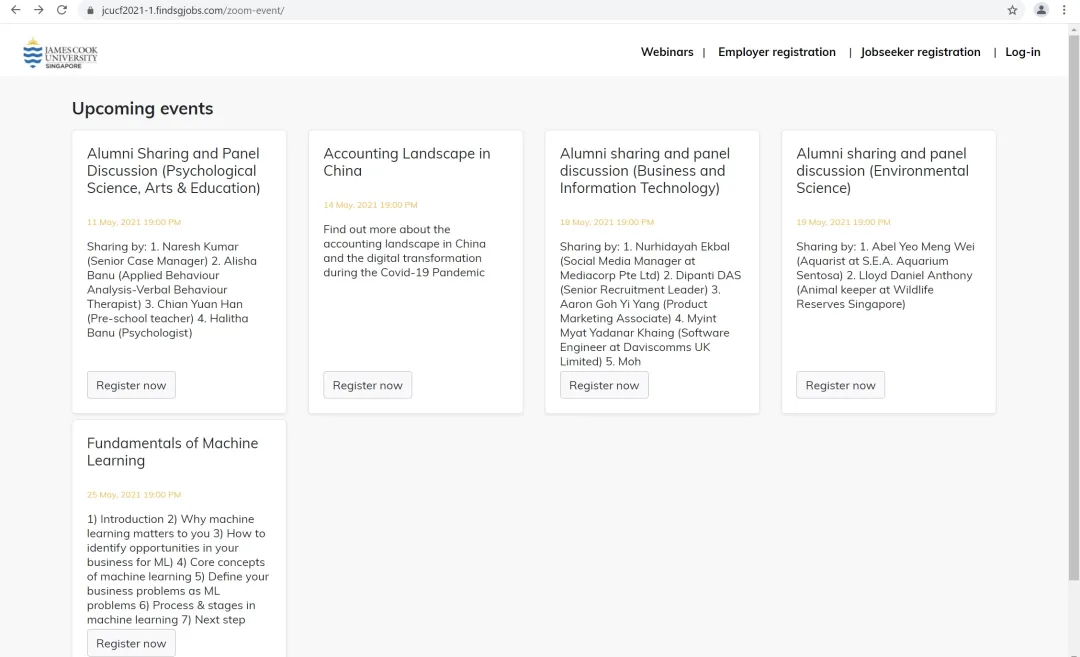Click the padlock site info icon

pos(91,10)
